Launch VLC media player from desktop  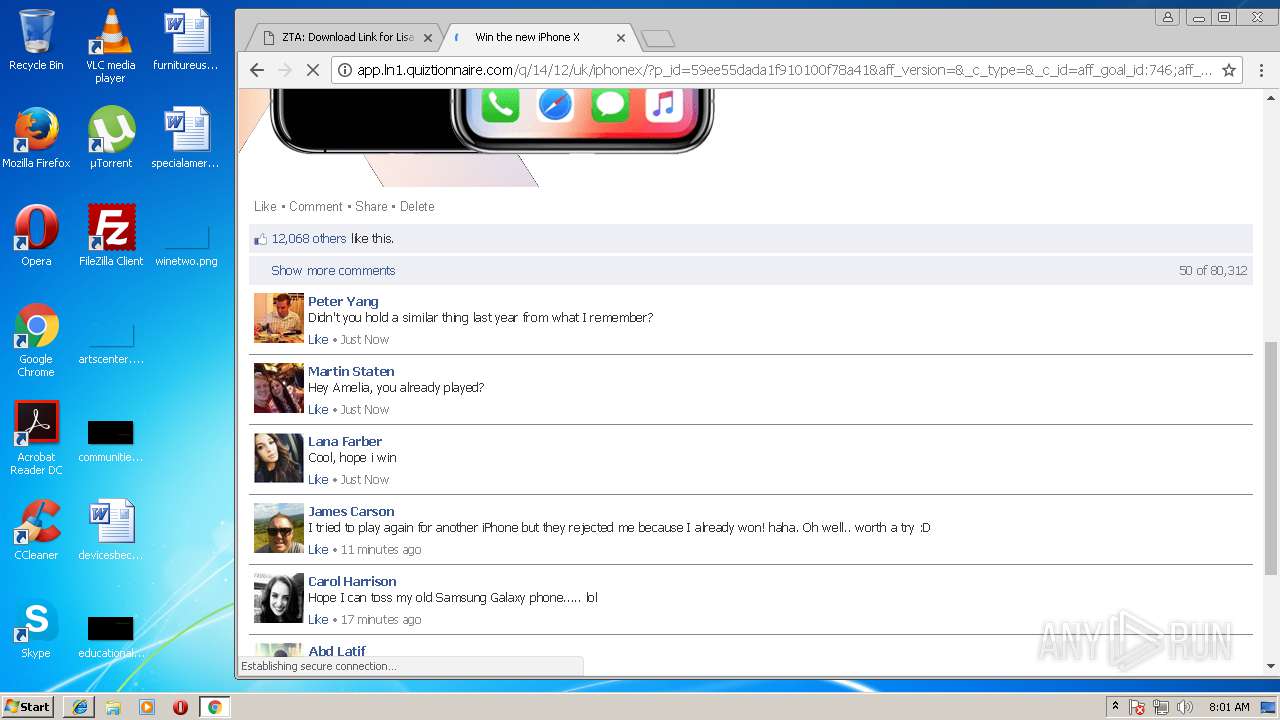tap(110, 46)
